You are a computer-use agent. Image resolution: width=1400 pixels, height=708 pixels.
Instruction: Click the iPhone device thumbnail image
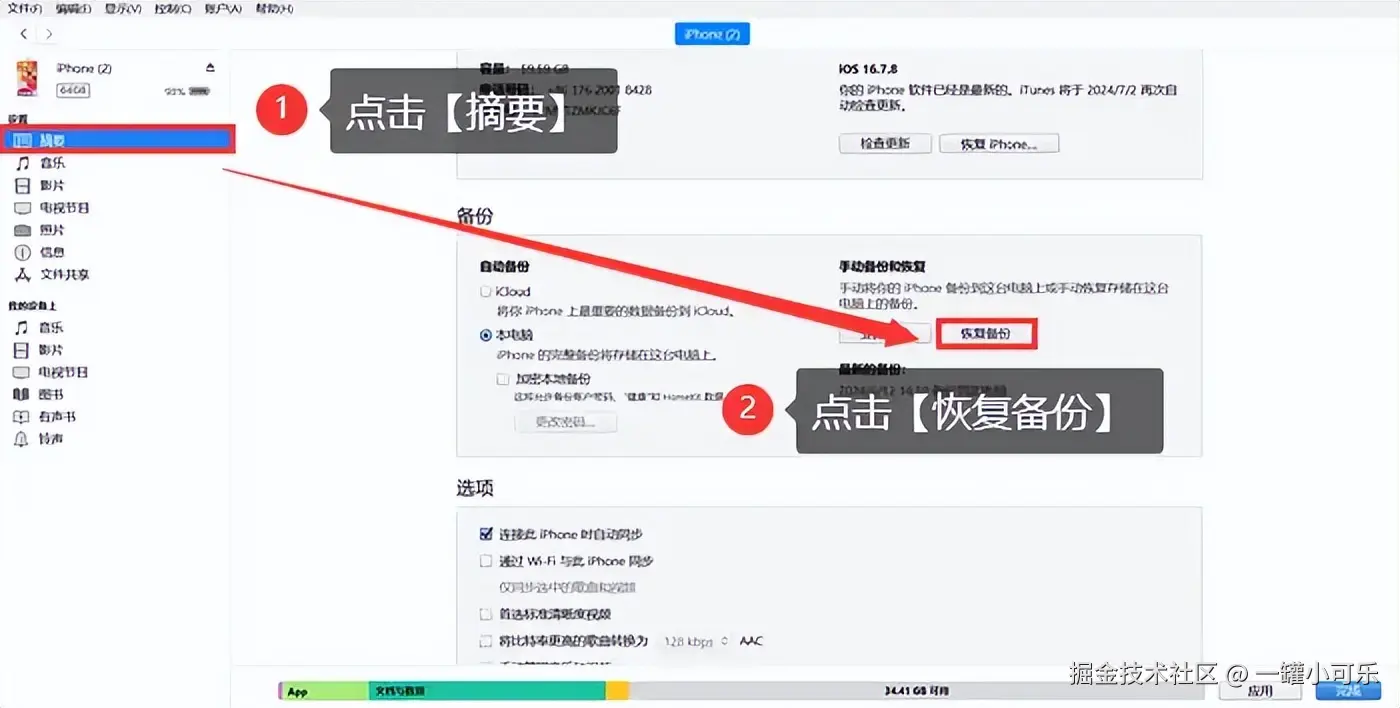click(x=27, y=78)
